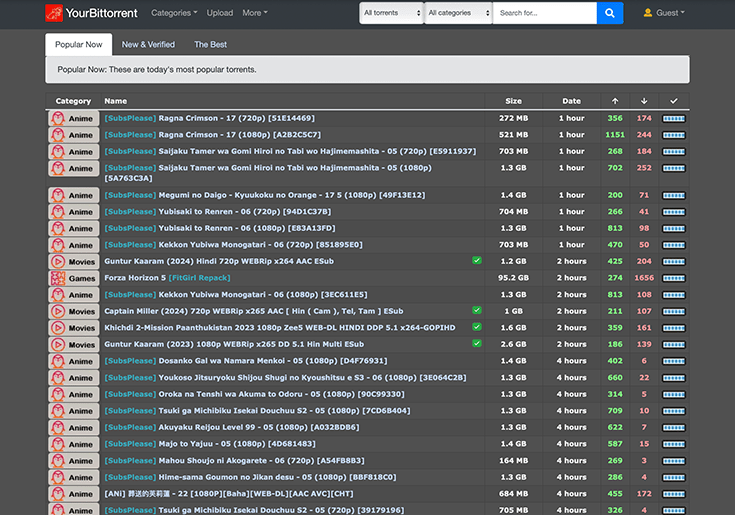This screenshot has height=515, width=735.
Task: Switch to the Popular Now tab
Action: [x=79, y=45]
